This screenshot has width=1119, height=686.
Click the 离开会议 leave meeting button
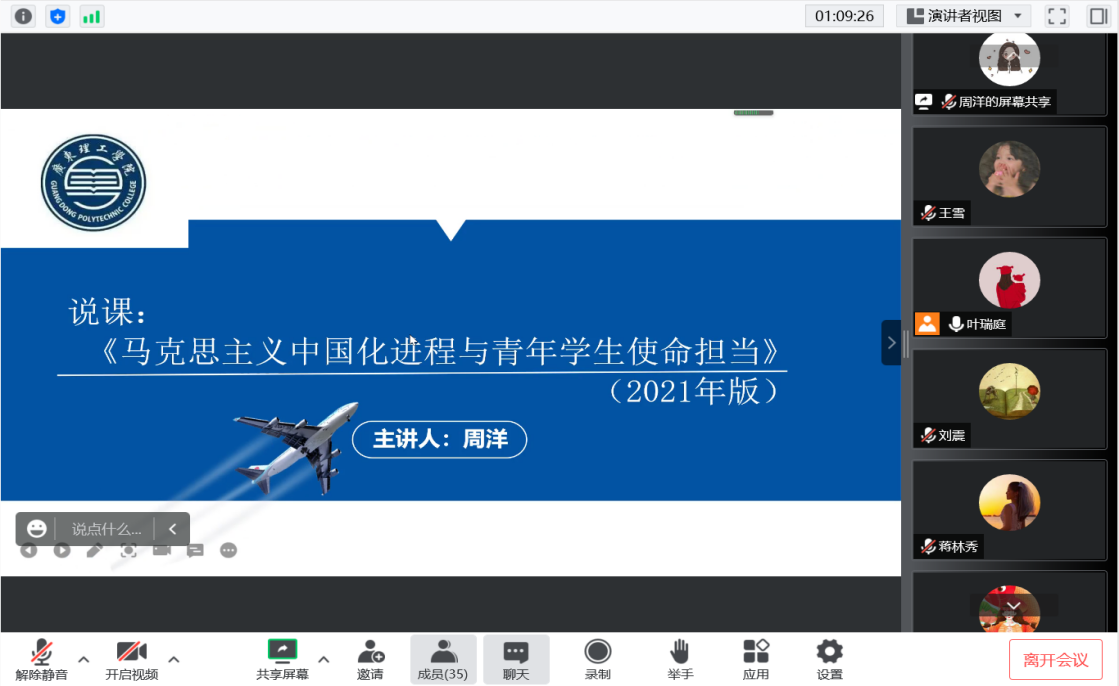tap(1055, 660)
